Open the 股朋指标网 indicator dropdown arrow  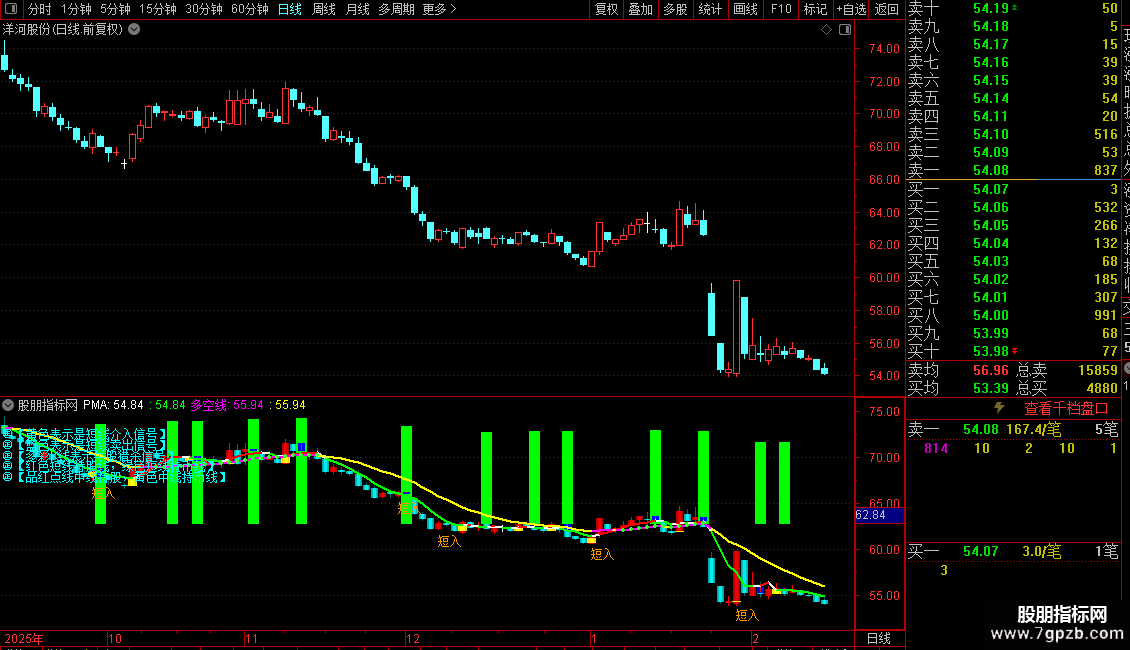(8, 405)
